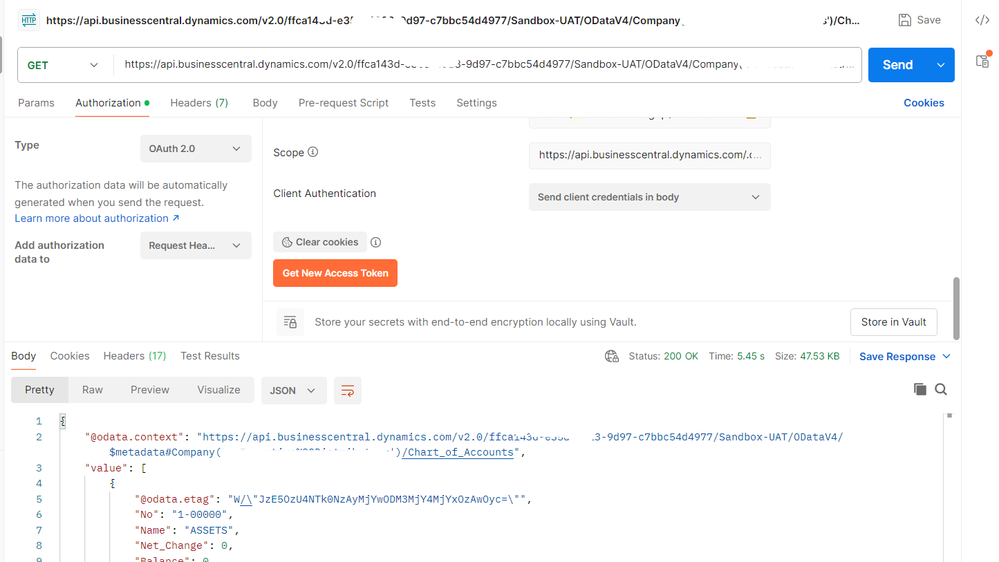Expand the Save Response options arrow
999x562 pixels.
(x=946, y=356)
